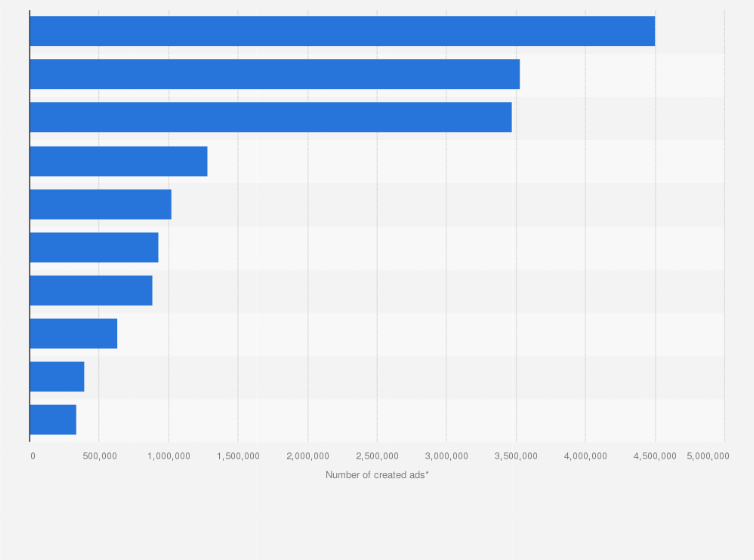
Task: Click the 0 label on the x-axis
Action: click(32, 455)
